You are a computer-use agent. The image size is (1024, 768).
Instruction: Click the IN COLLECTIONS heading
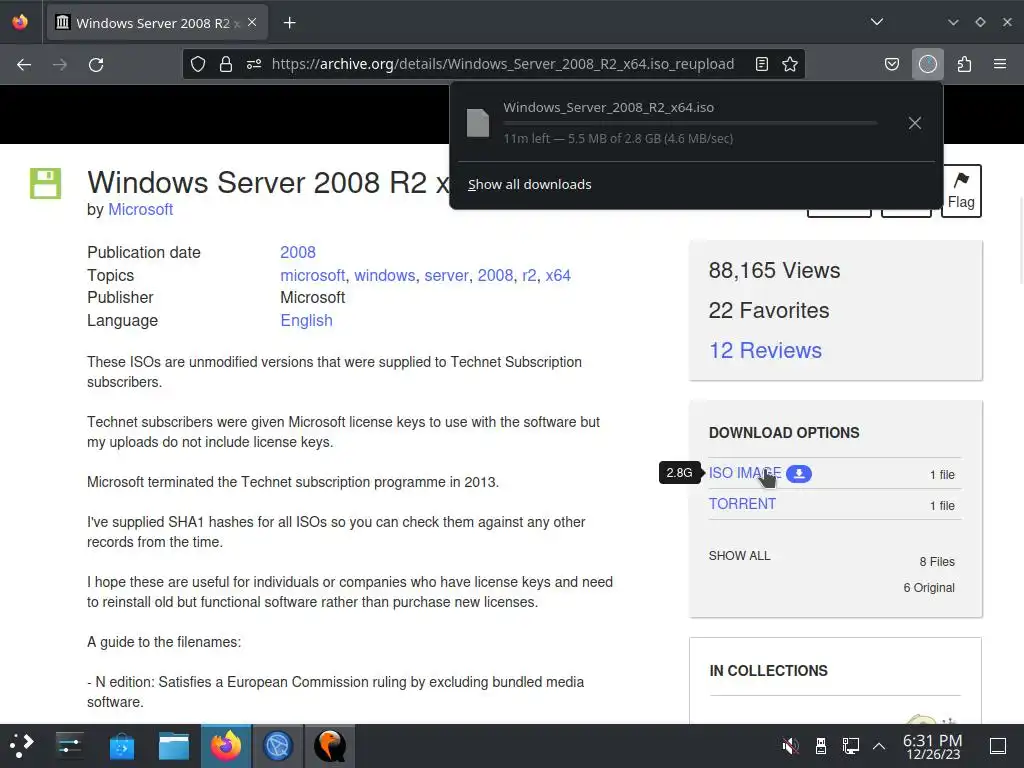coord(769,671)
